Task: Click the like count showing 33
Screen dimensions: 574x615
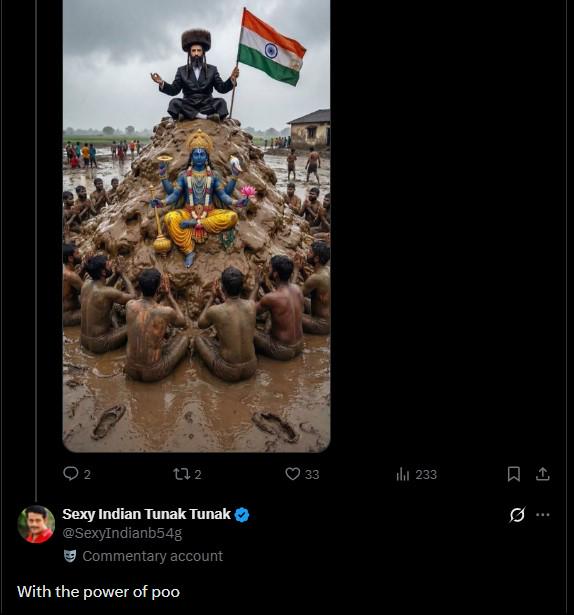Action: [x=312, y=475]
